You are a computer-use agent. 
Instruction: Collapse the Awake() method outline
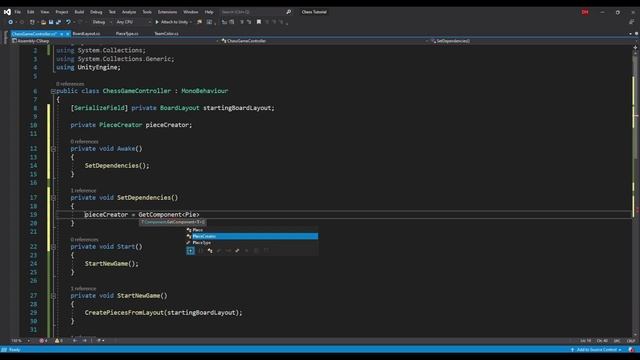pos(53,149)
